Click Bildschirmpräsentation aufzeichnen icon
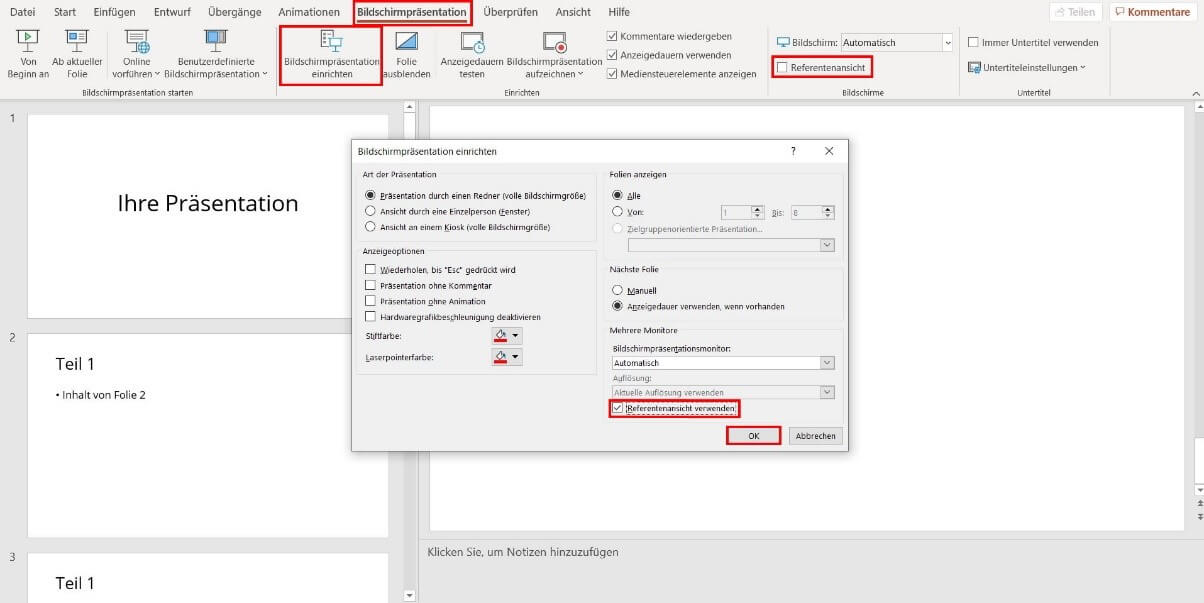The image size is (1204, 603). pos(554,54)
